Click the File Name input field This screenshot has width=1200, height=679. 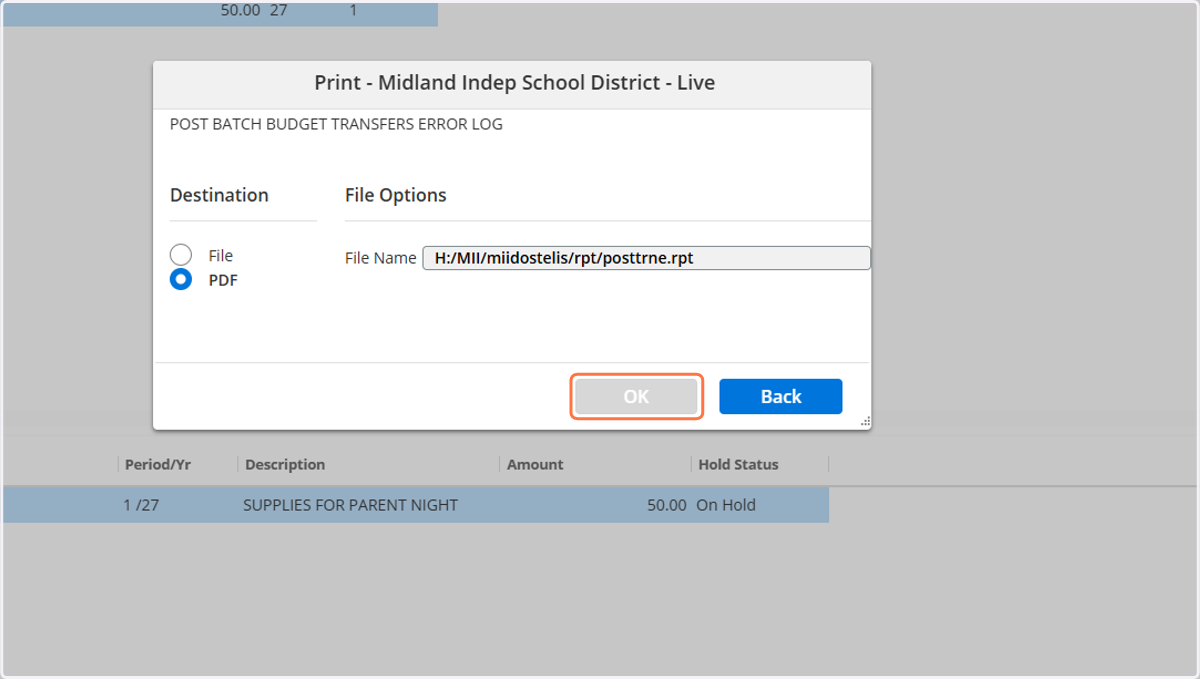pyautogui.click(x=646, y=258)
